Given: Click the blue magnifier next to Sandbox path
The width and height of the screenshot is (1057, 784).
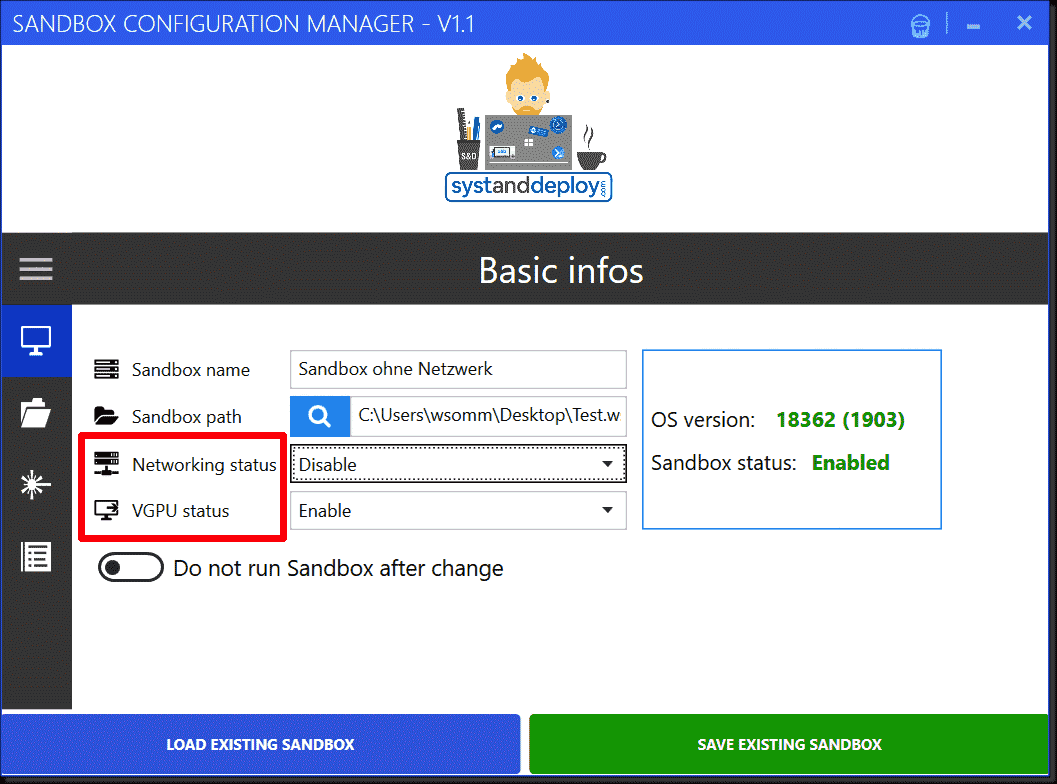Looking at the screenshot, I should tap(319, 416).
